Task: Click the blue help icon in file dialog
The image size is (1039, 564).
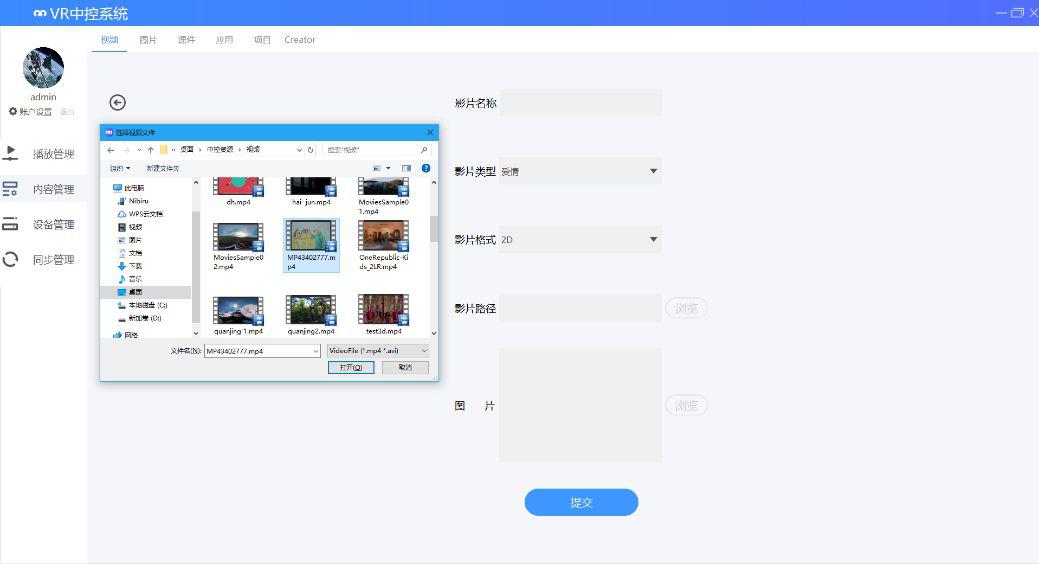Action: pyautogui.click(x=426, y=168)
